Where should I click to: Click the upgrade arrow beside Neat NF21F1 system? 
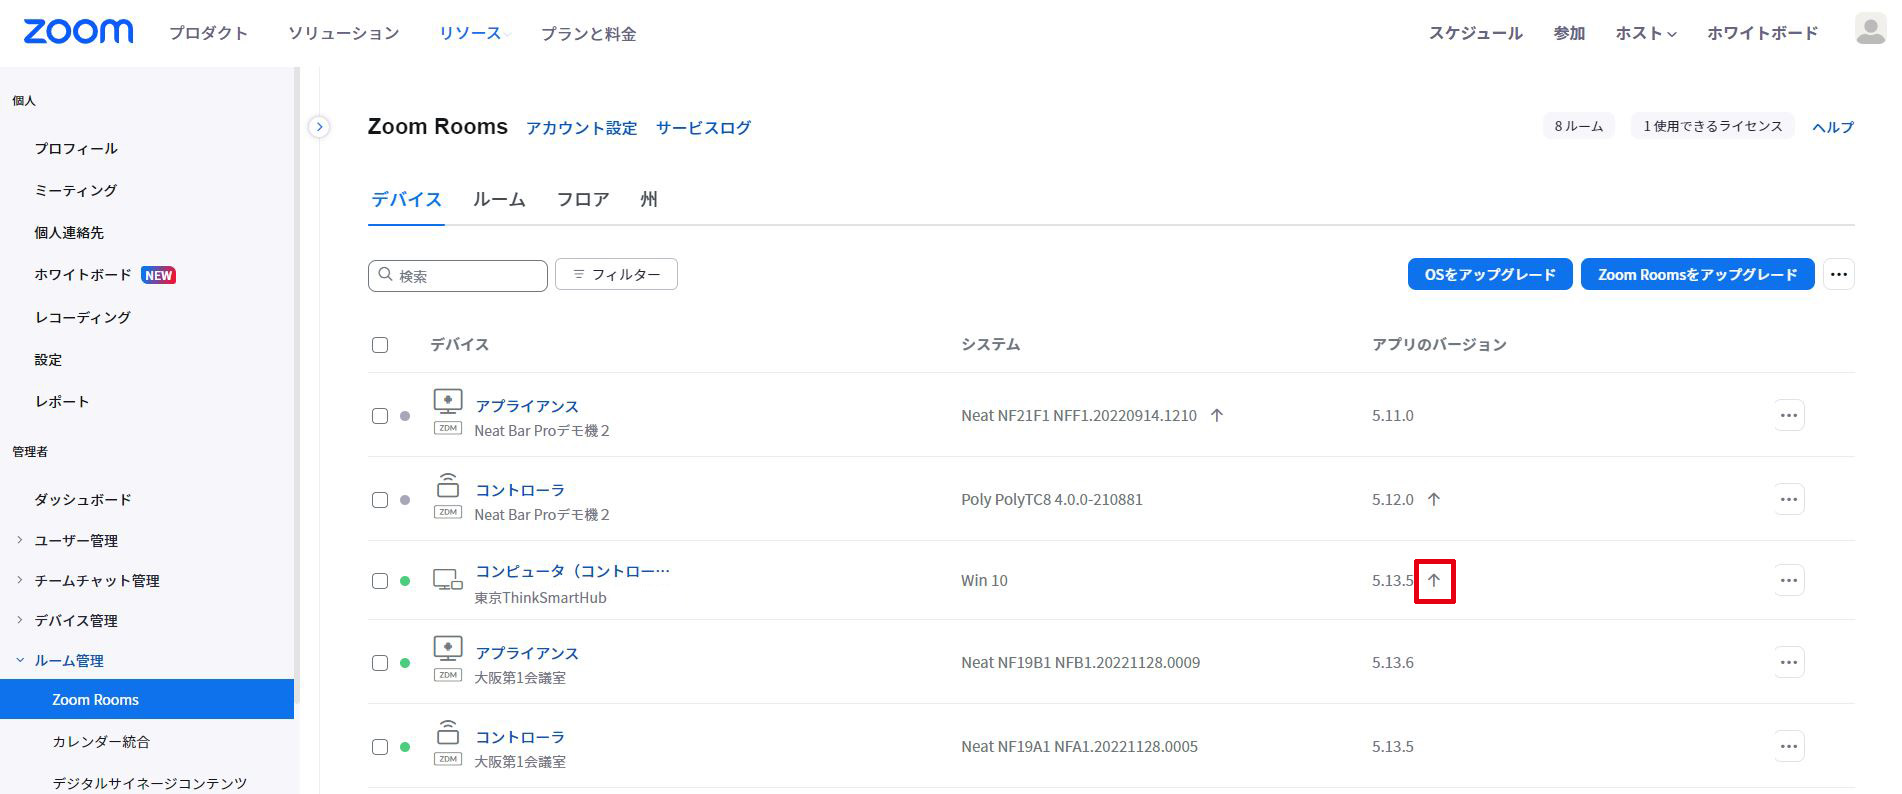pyautogui.click(x=1217, y=415)
